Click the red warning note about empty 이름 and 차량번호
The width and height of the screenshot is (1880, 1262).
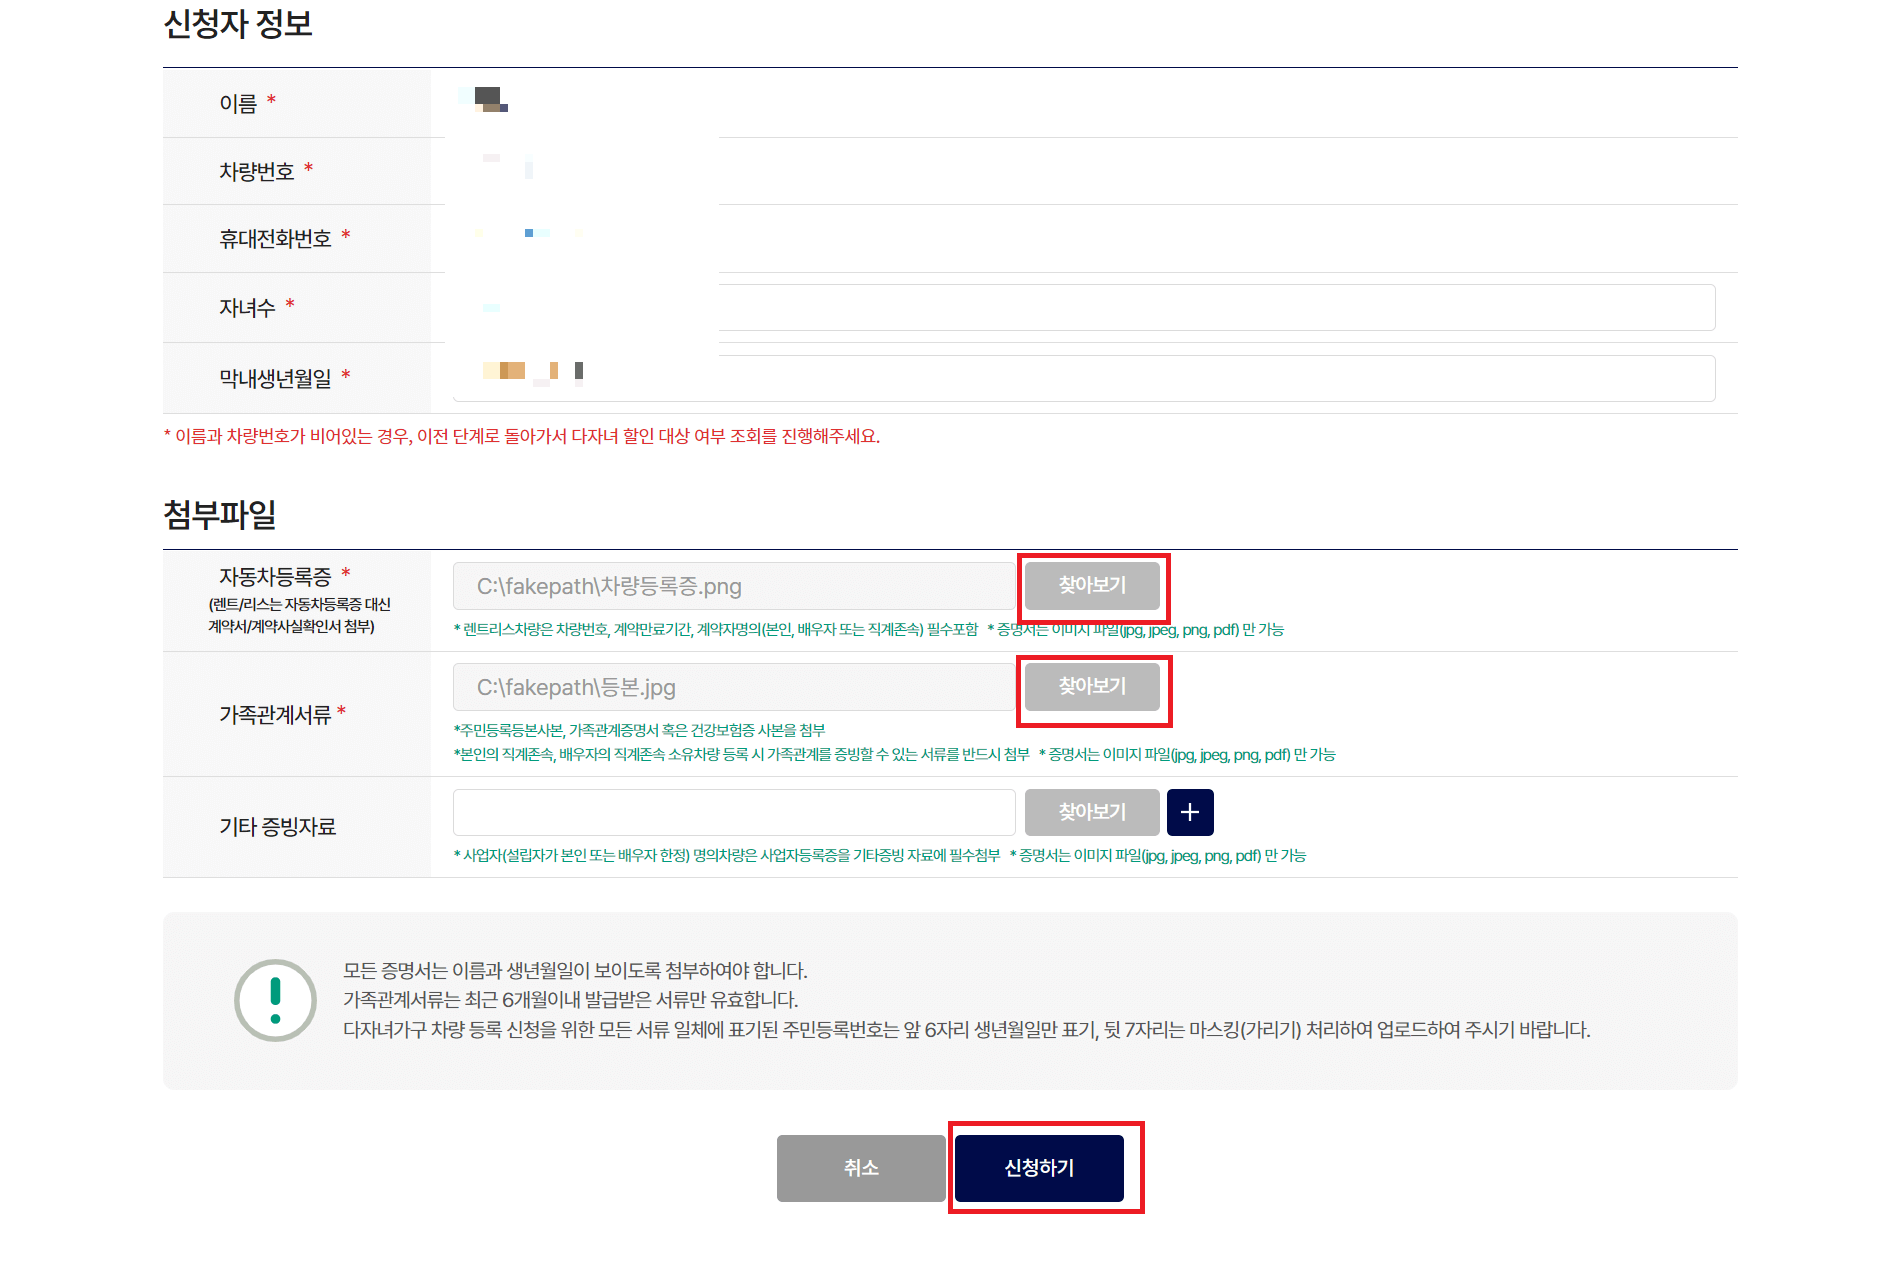[x=522, y=436]
